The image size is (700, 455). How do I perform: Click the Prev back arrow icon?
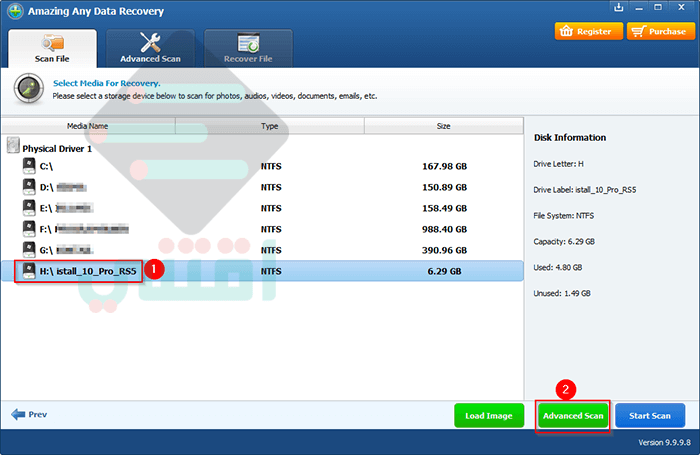click(x=18, y=415)
